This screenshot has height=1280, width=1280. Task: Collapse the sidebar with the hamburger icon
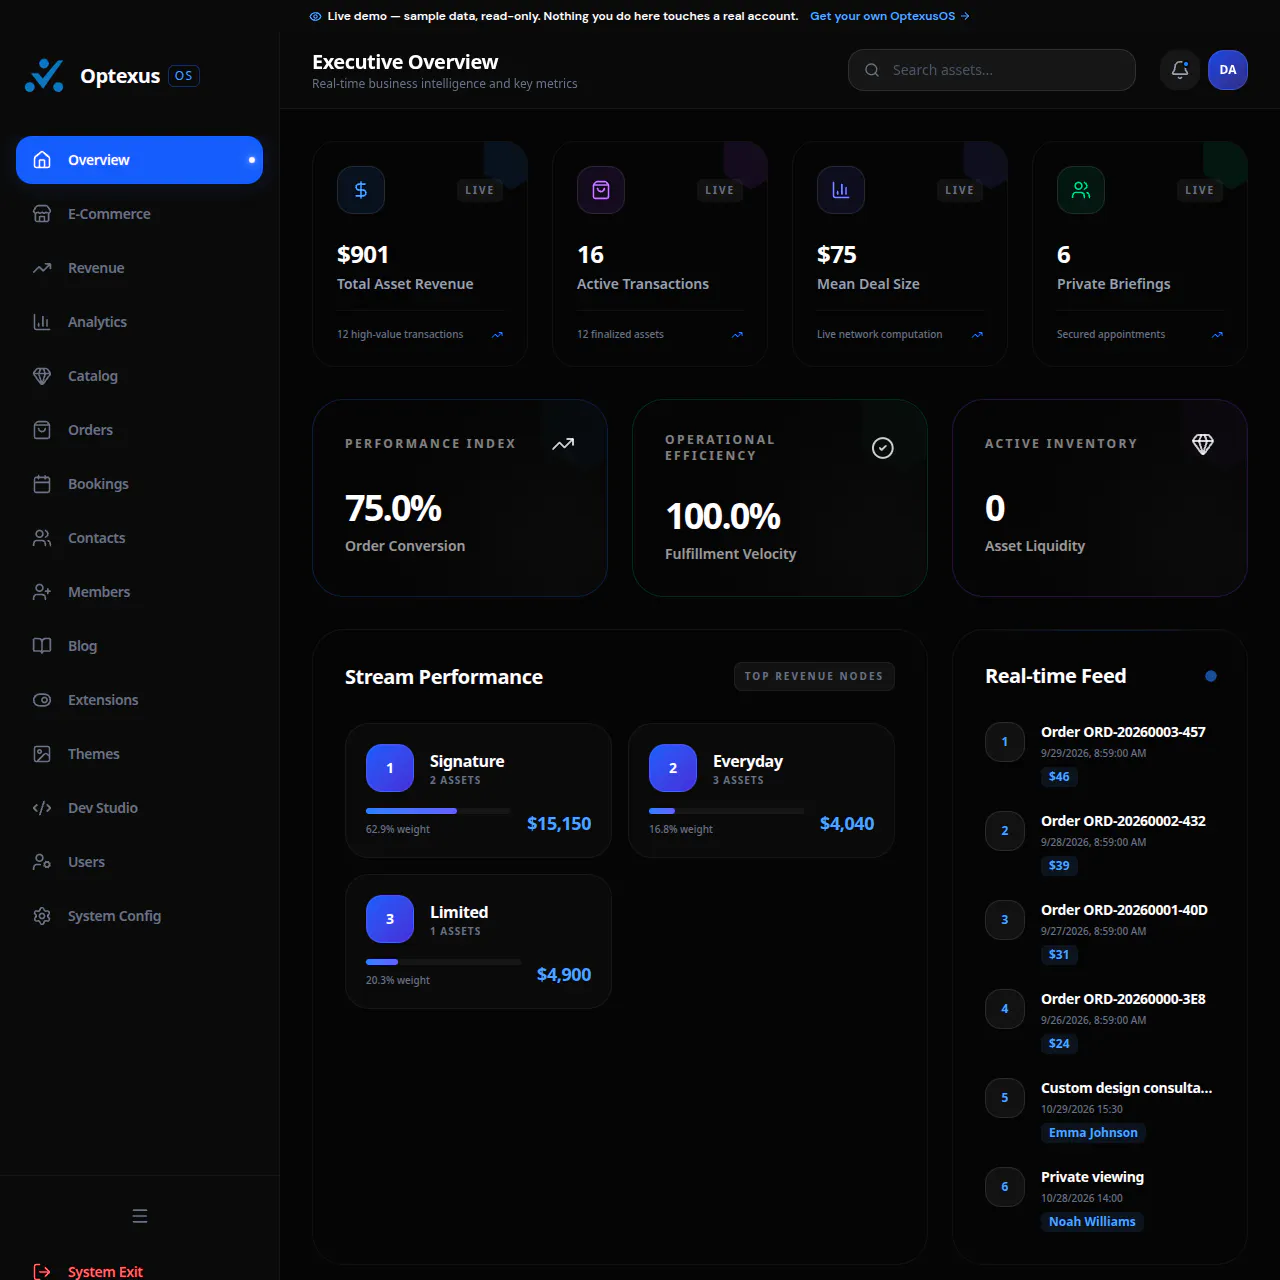[x=140, y=1216]
